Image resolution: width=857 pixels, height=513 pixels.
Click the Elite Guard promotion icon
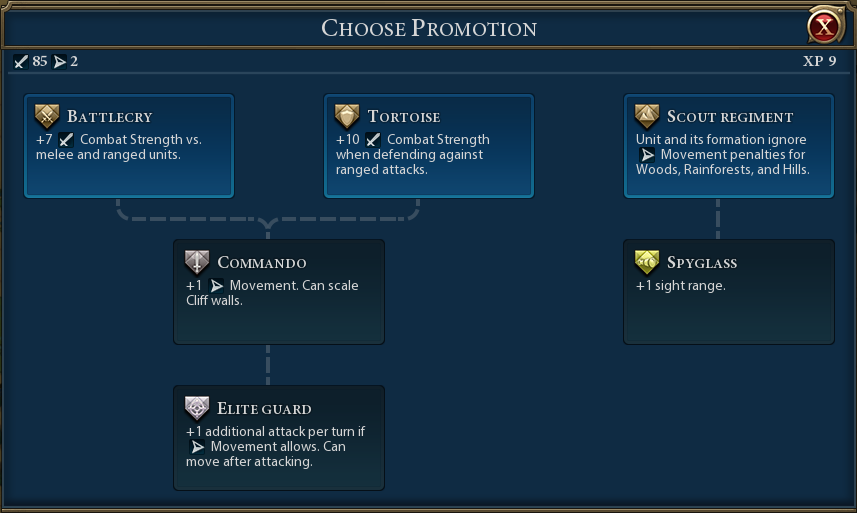coord(197,408)
